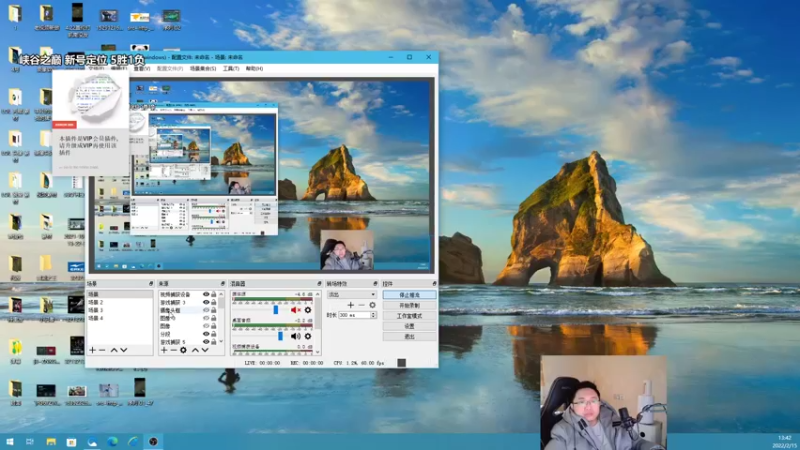The height and width of the screenshot is (450, 800).
Task: Click the red button in the VIP plugin popup
Action: point(65,124)
